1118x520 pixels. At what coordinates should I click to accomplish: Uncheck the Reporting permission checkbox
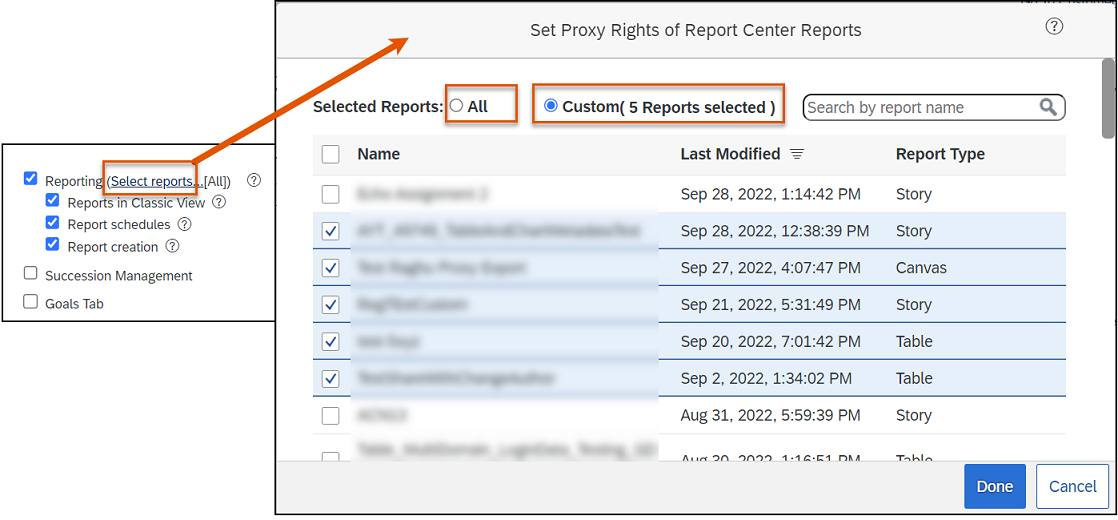(30, 180)
